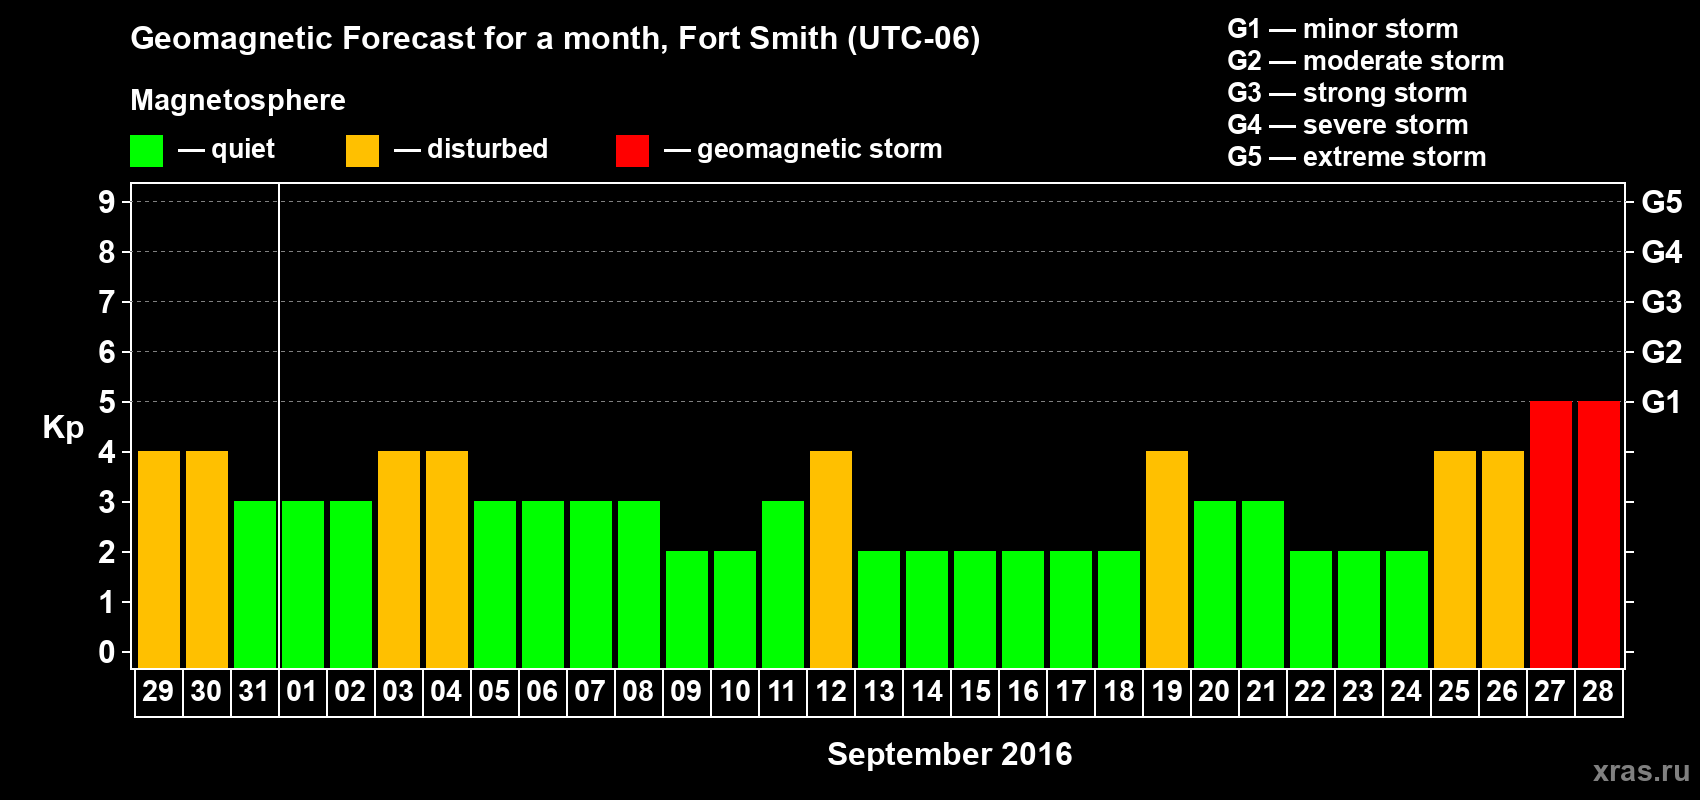
Task: Click the Kp value 9 tick label
Action: tap(107, 202)
